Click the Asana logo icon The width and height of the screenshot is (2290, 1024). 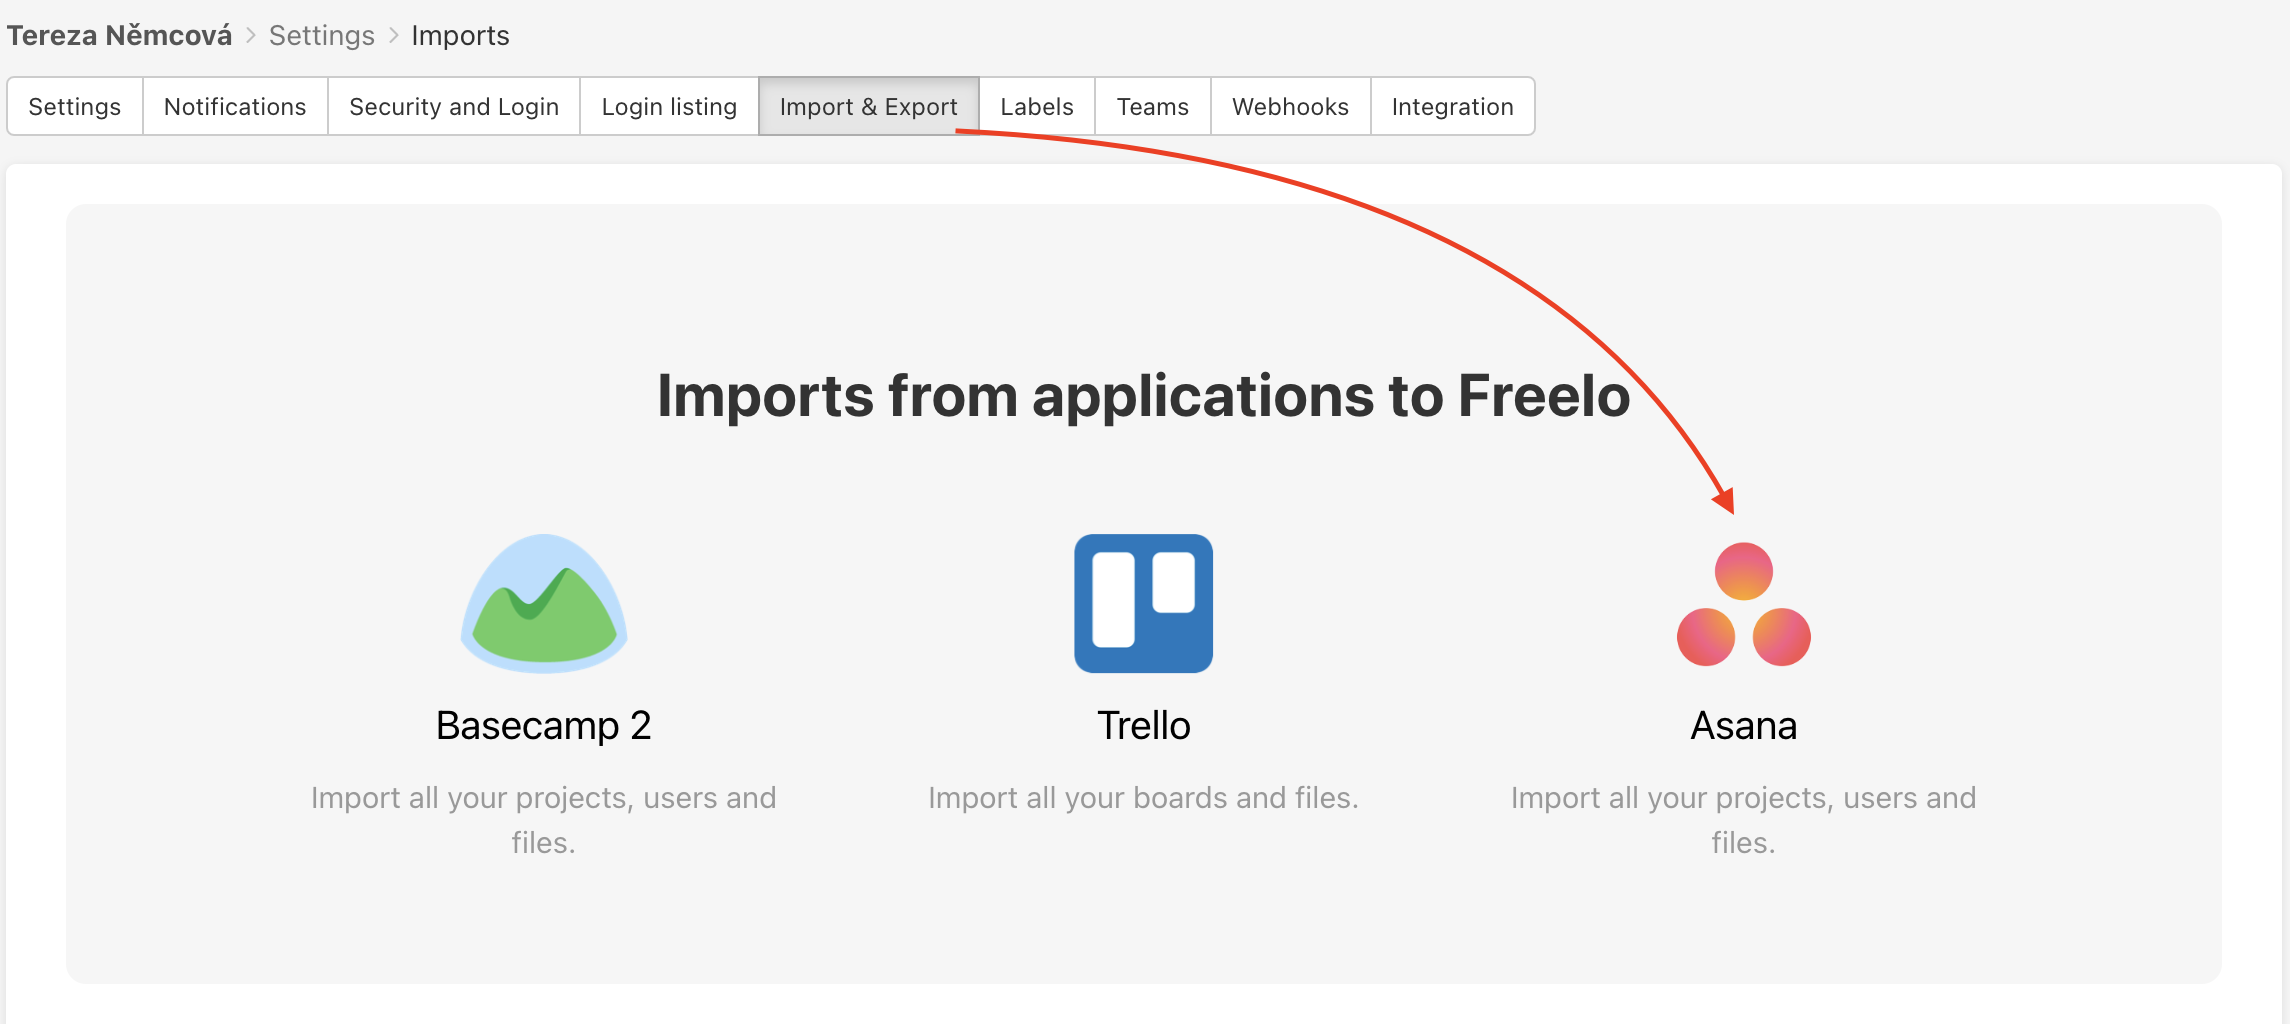tap(1743, 604)
